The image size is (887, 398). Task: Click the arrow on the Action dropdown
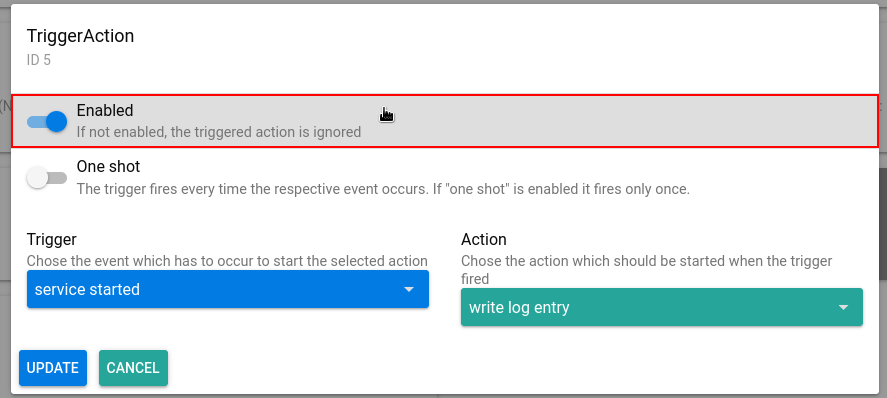point(843,308)
